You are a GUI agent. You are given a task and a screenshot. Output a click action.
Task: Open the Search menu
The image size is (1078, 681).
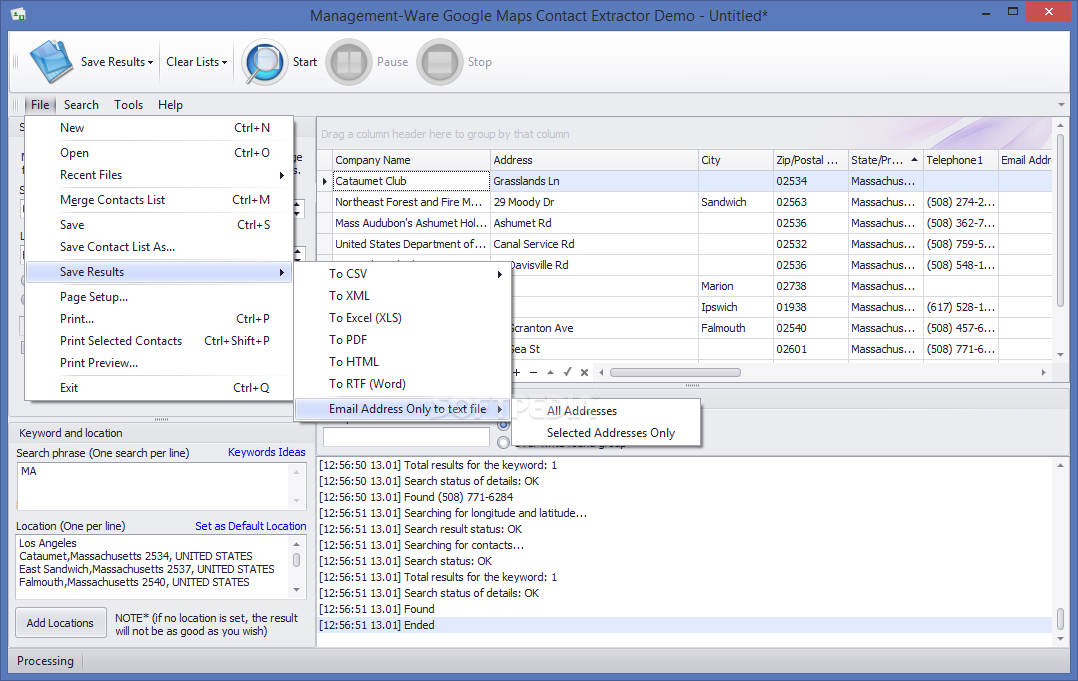(x=81, y=104)
